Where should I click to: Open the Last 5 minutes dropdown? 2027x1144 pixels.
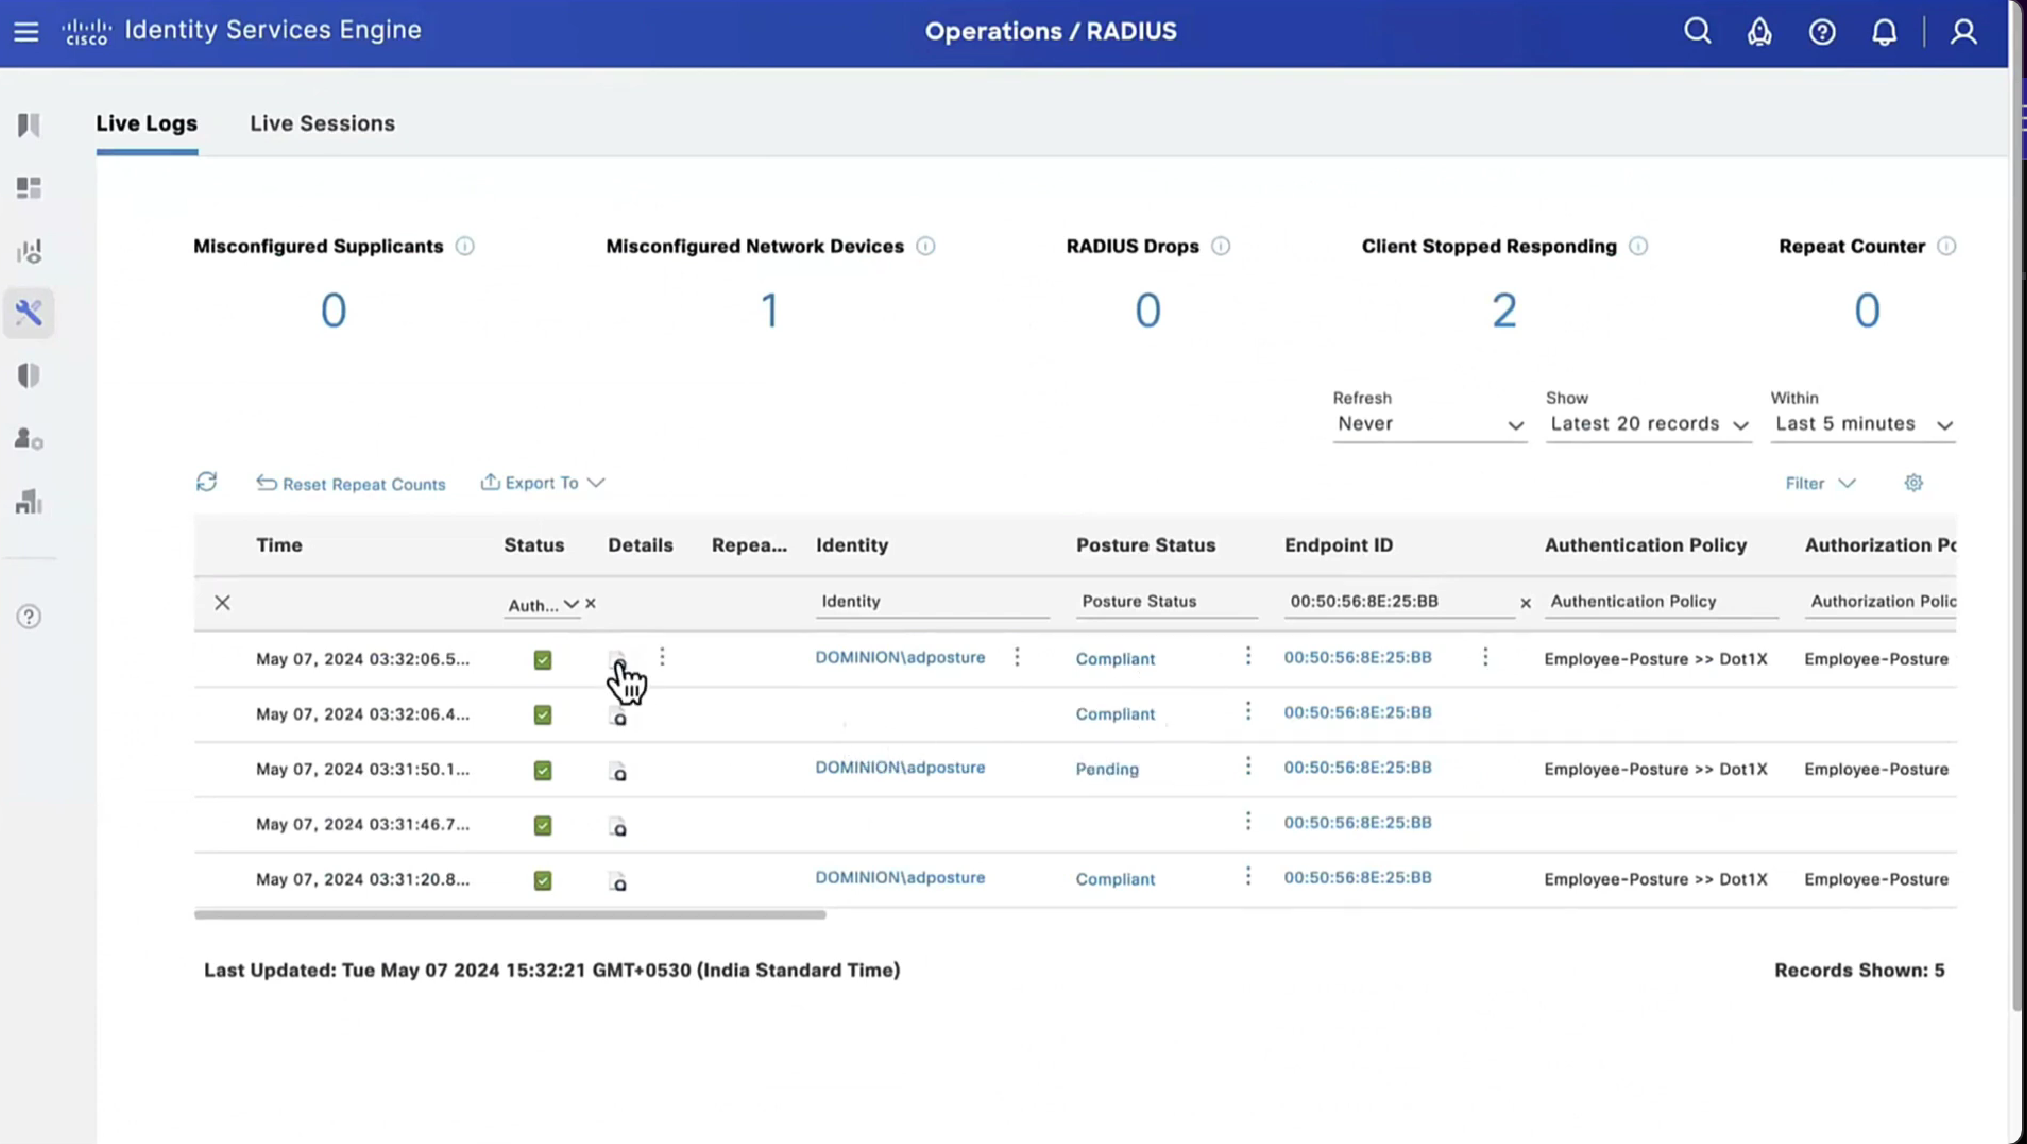[1863, 424]
